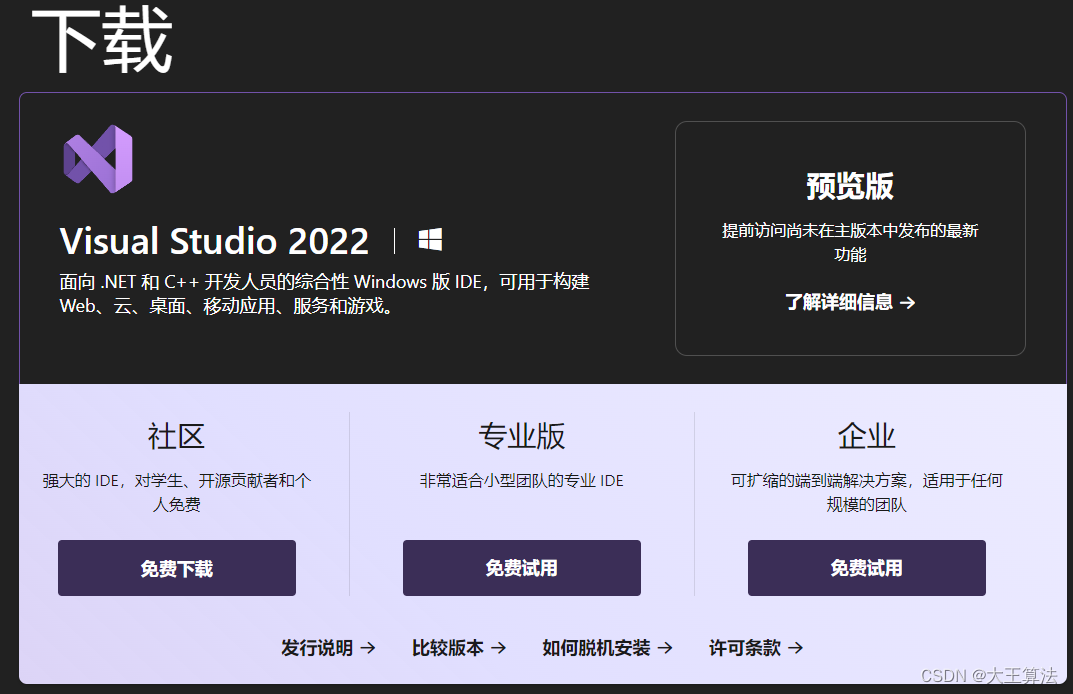
Task: Click 免费下载 button under 社区
Action: click(177, 568)
